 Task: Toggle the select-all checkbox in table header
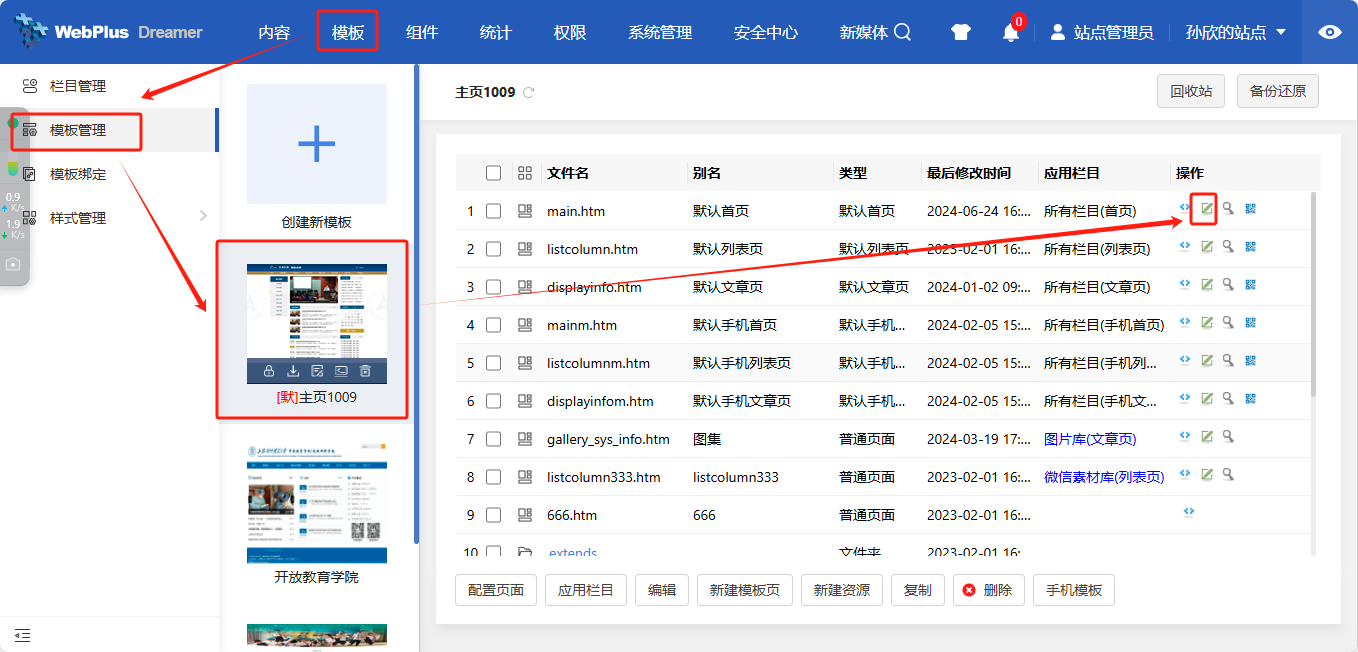coord(493,173)
